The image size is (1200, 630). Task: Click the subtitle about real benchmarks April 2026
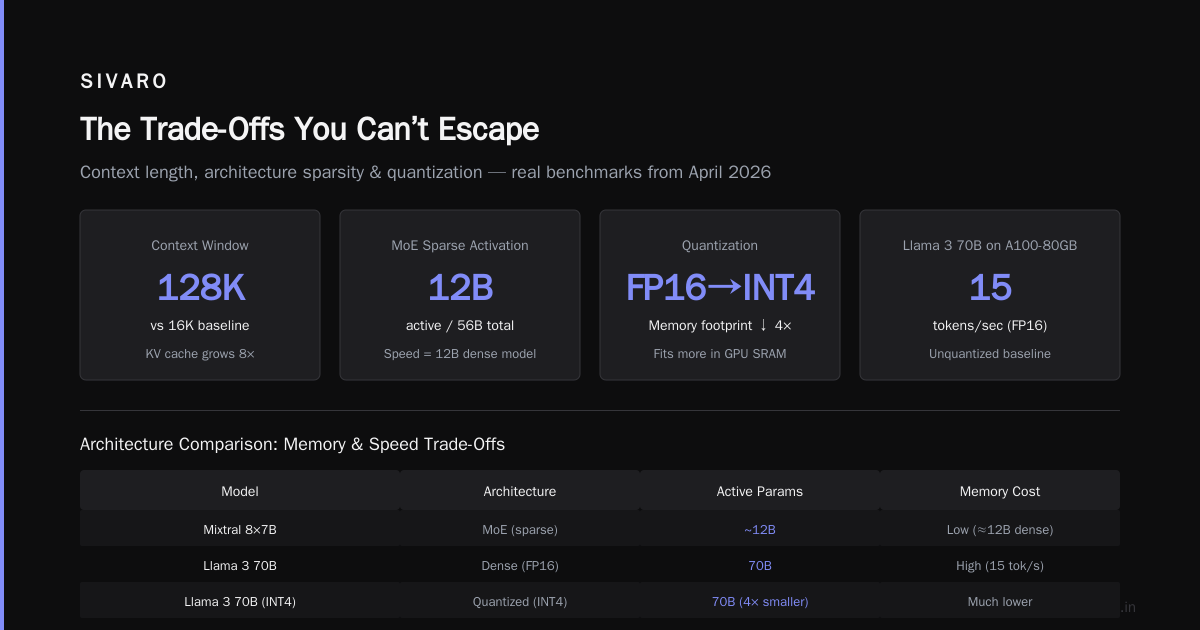pos(425,172)
